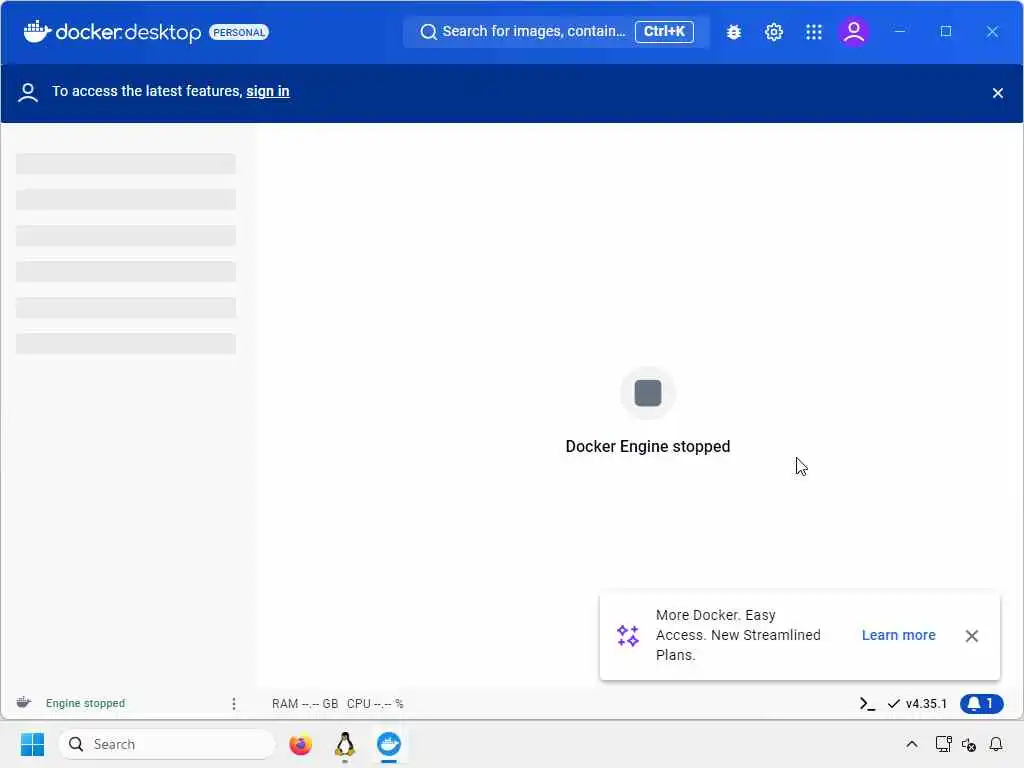Screen dimensions: 1024x768
Task: Click the Engine stopped status text
Action: (x=85, y=703)
